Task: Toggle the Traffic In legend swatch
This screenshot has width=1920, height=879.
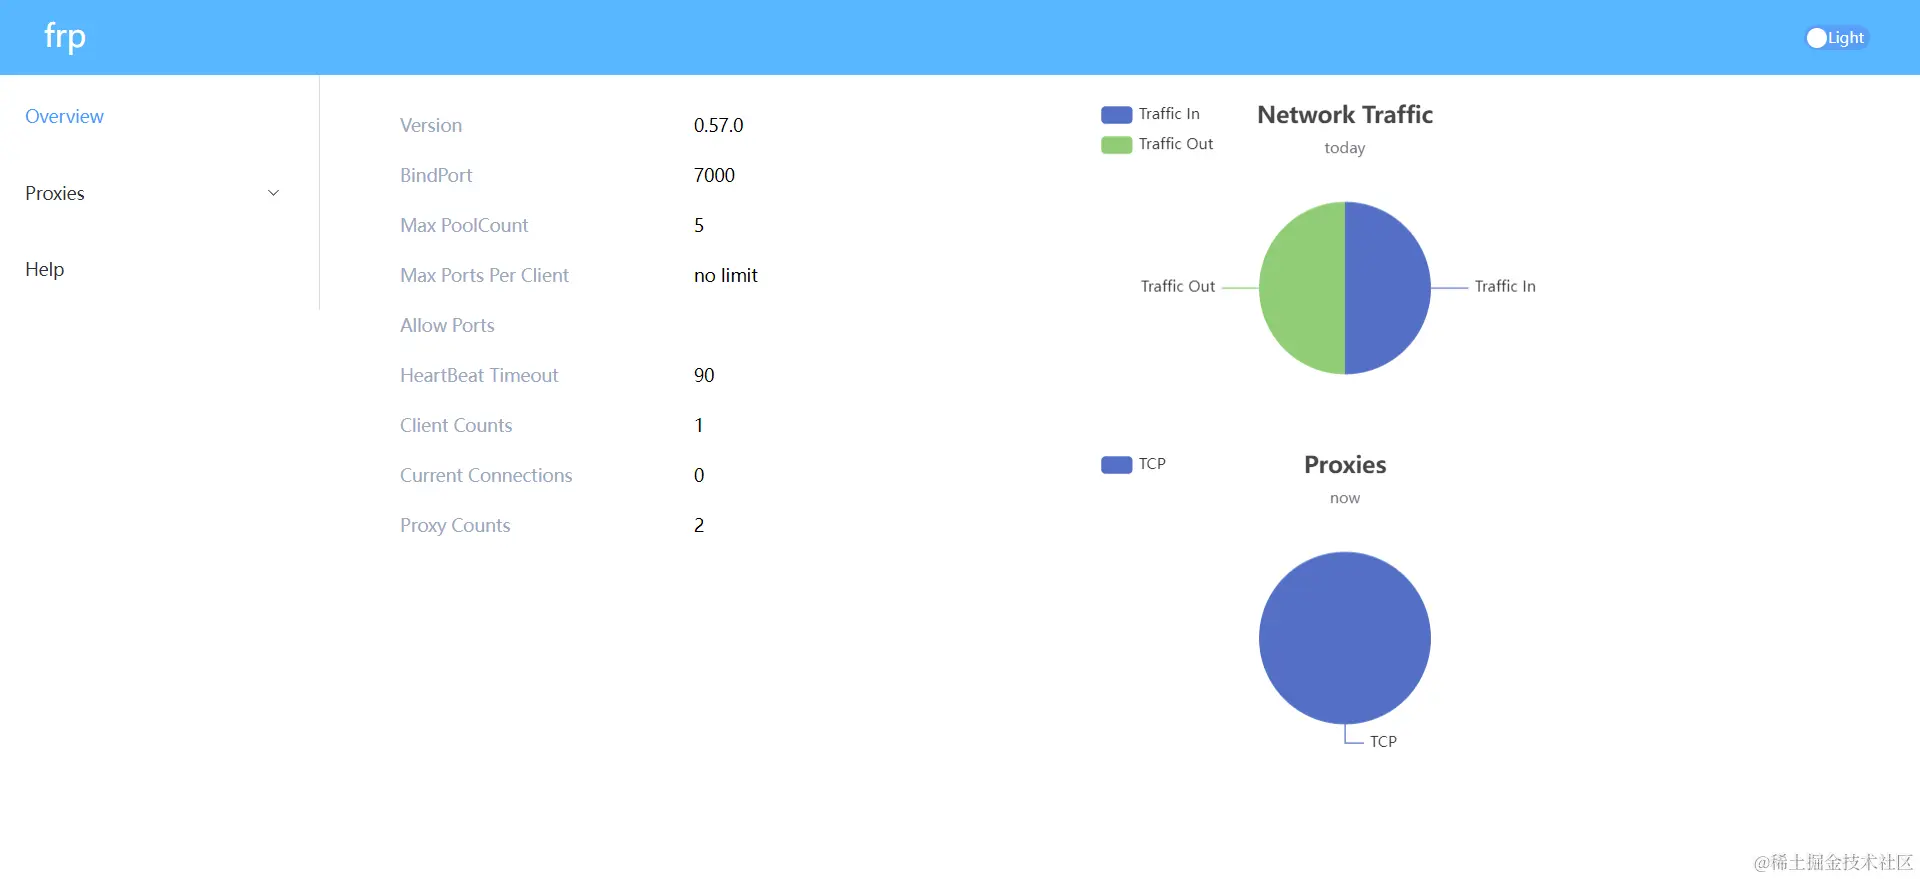Action: pyautogui.click(x=1116, y=114)
